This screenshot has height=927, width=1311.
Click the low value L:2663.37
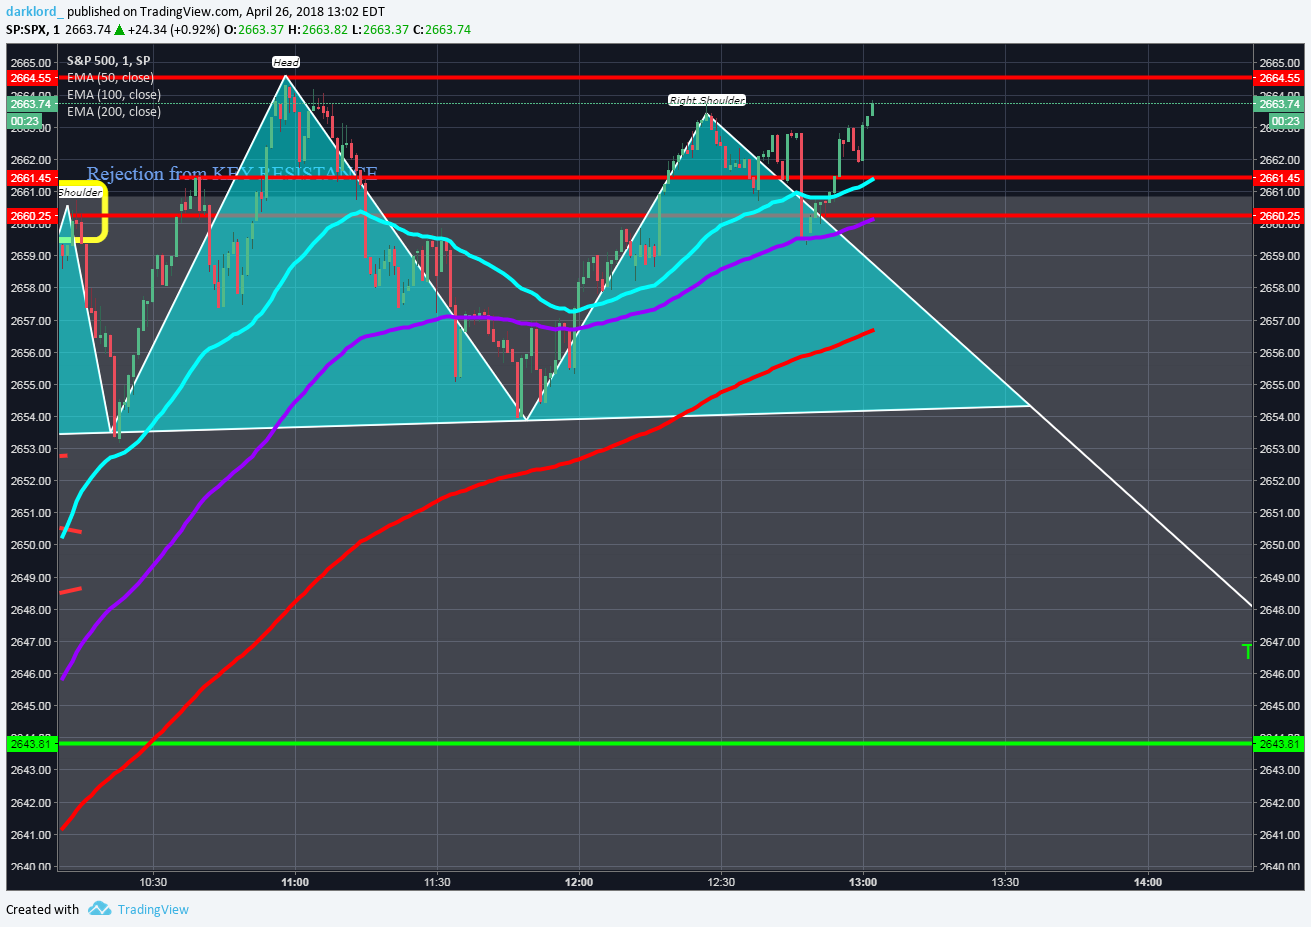coord(380,30)
